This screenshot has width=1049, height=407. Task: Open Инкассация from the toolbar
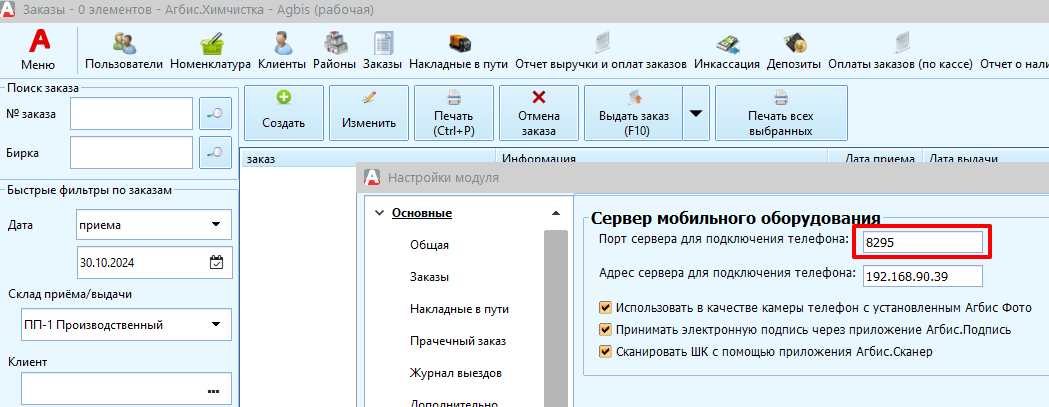click(x=727, y=52)
